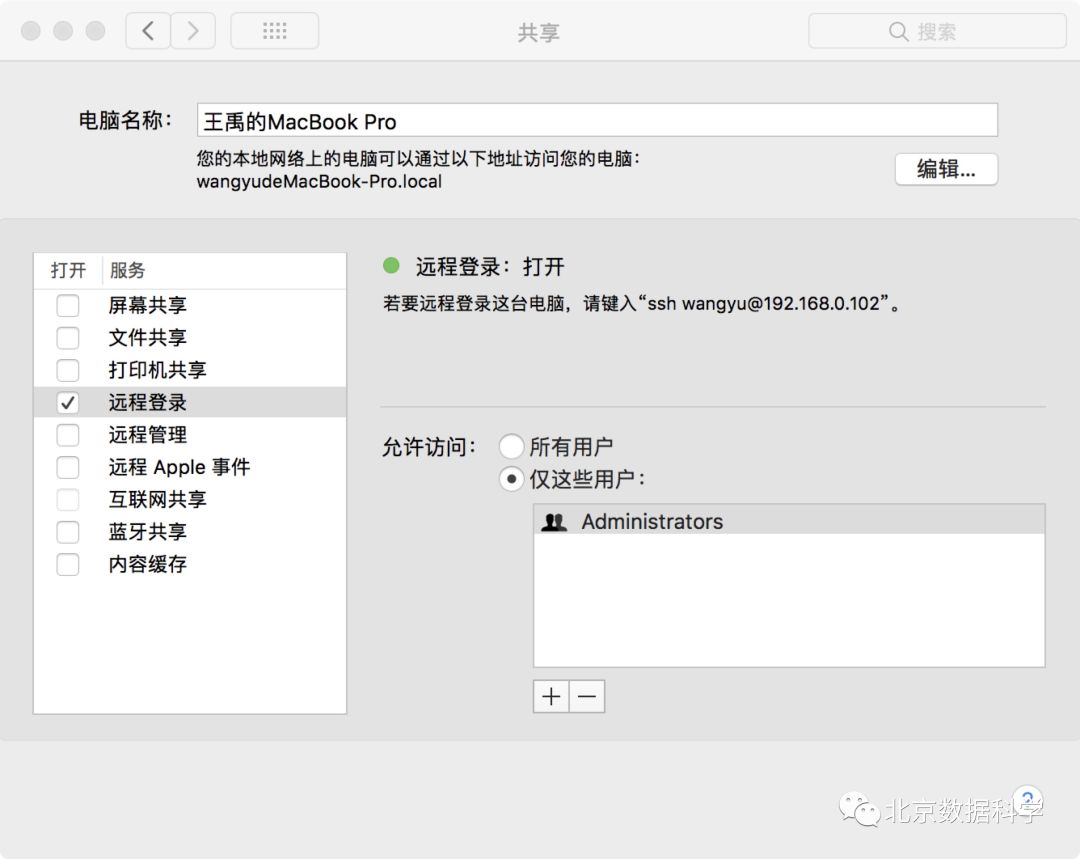This screenshot has width=1080, height=859.
Task: Enable 文件共享 checkbox
Action: (x=67, y=338)
